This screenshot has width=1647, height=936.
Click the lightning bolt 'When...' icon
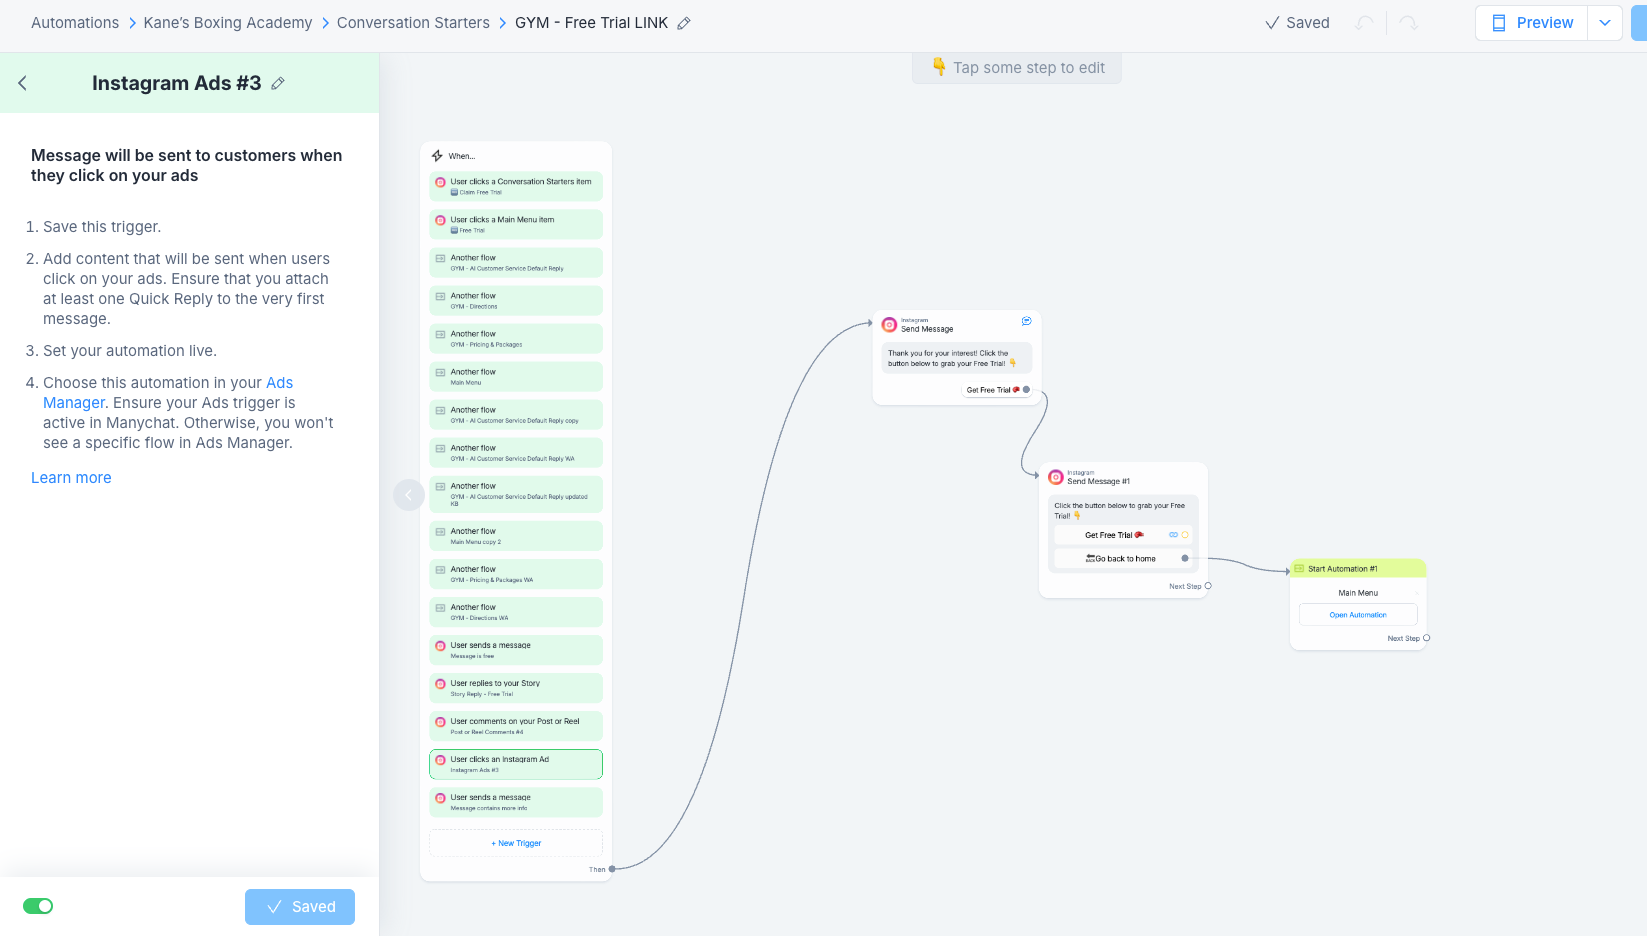pyautogui.click(x=437, y=156)
